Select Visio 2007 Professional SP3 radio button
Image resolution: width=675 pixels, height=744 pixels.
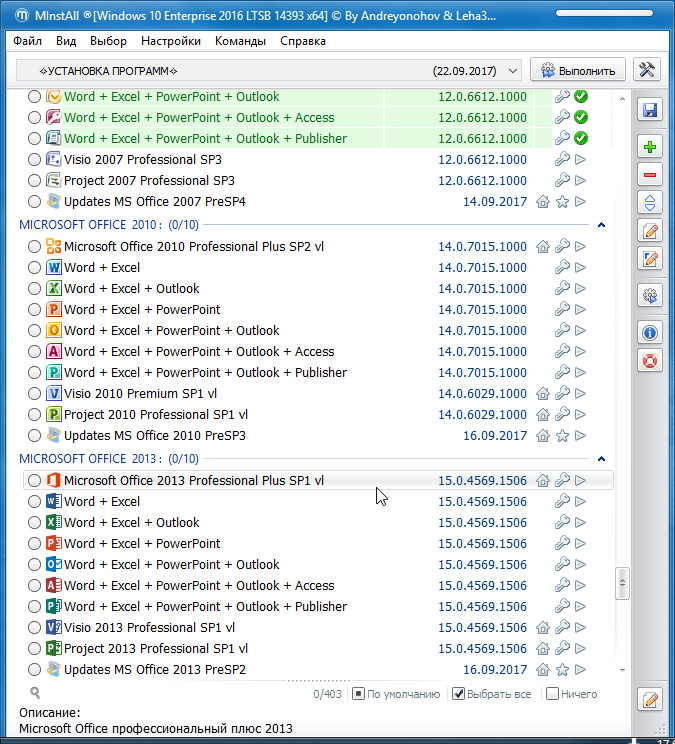click(34, 159)
